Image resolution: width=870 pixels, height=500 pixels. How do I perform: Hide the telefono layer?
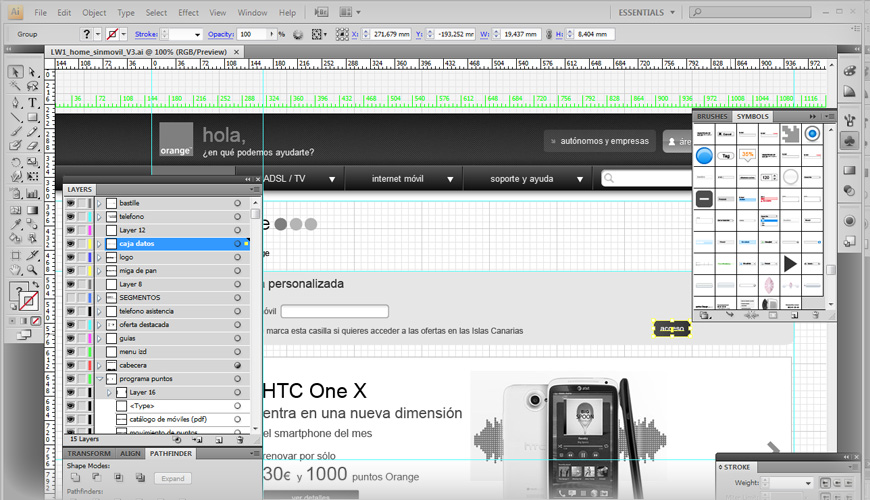[70, 217]
